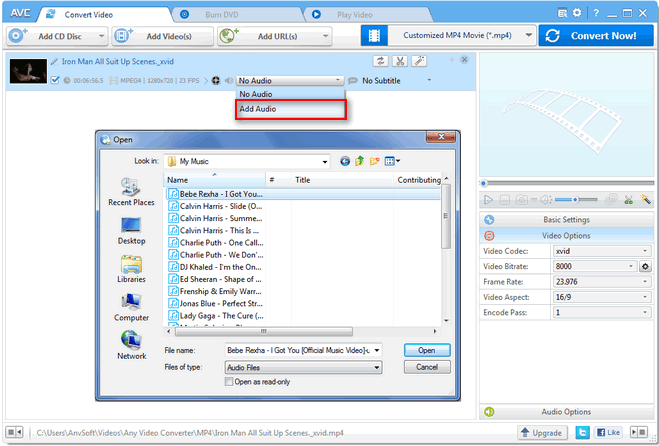Viewport: 659px width, 446px height.
Task: Click the Convert Now! button
Action: click(596, 36)
